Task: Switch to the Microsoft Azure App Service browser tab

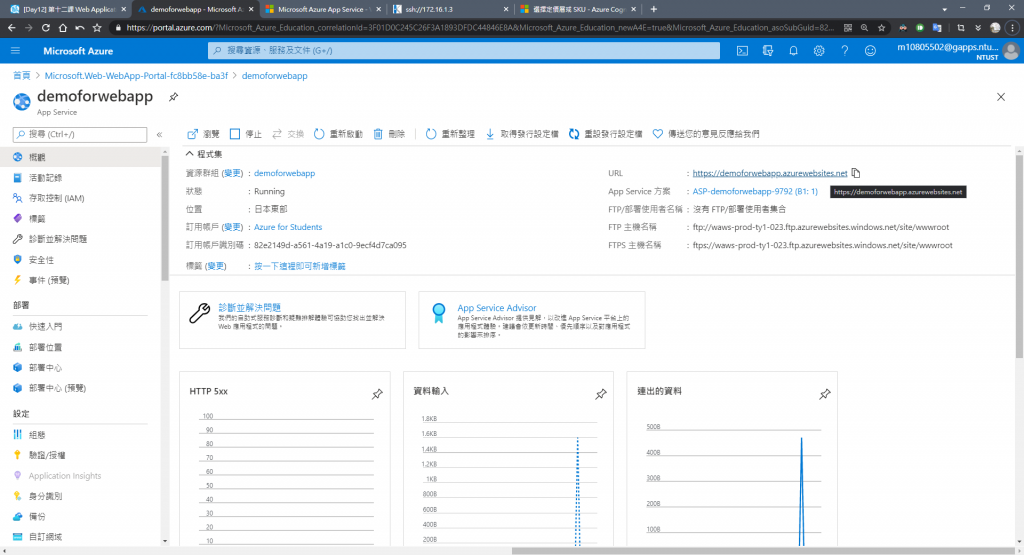Action: 324,9
